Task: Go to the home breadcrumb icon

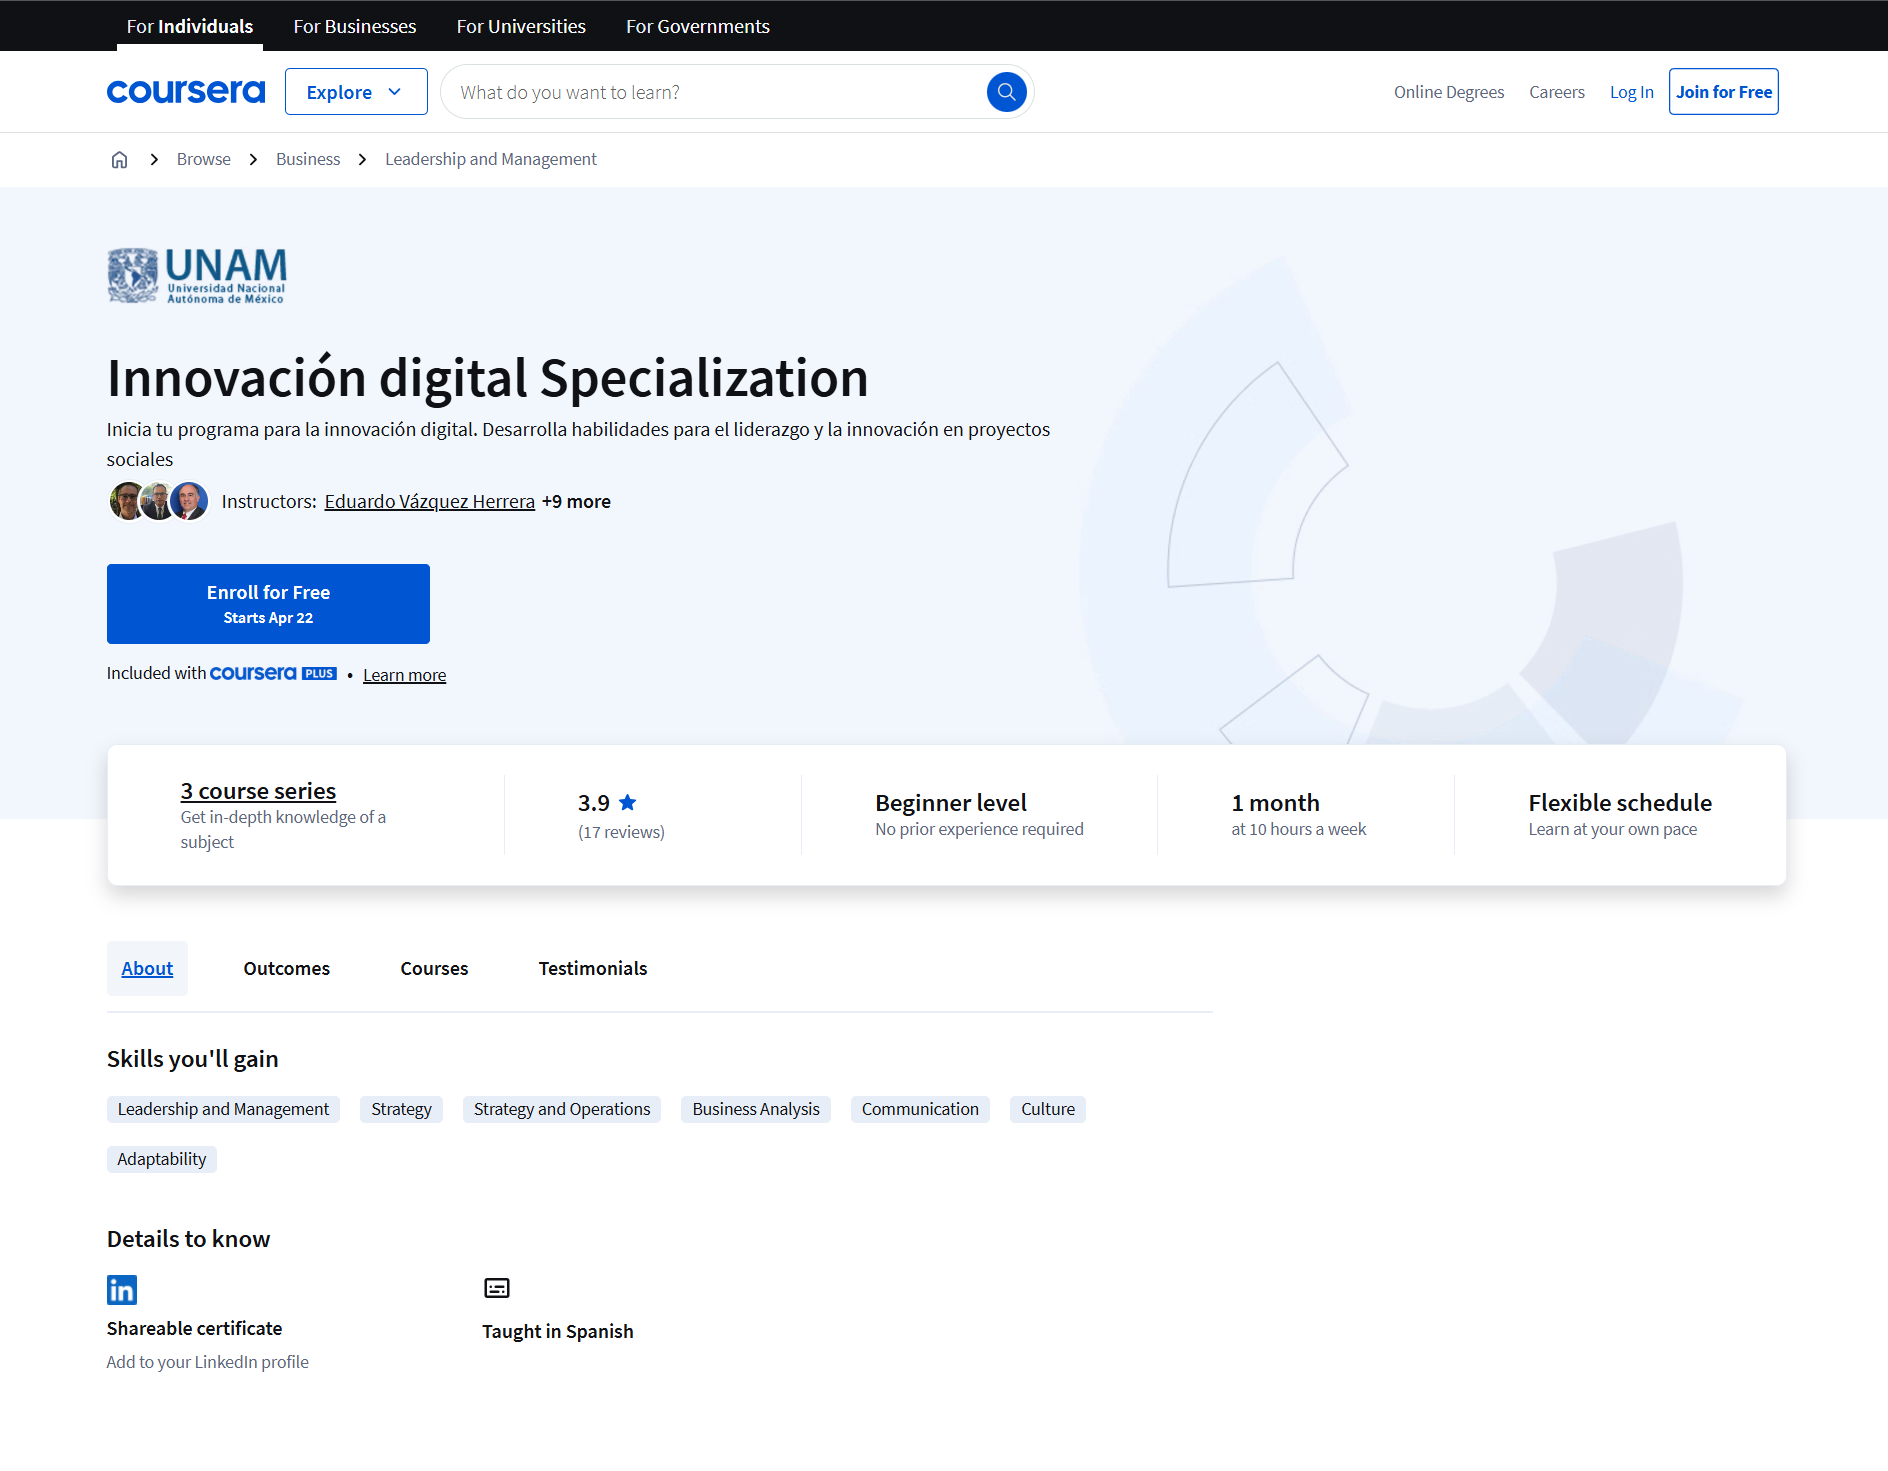Action: 119,160
